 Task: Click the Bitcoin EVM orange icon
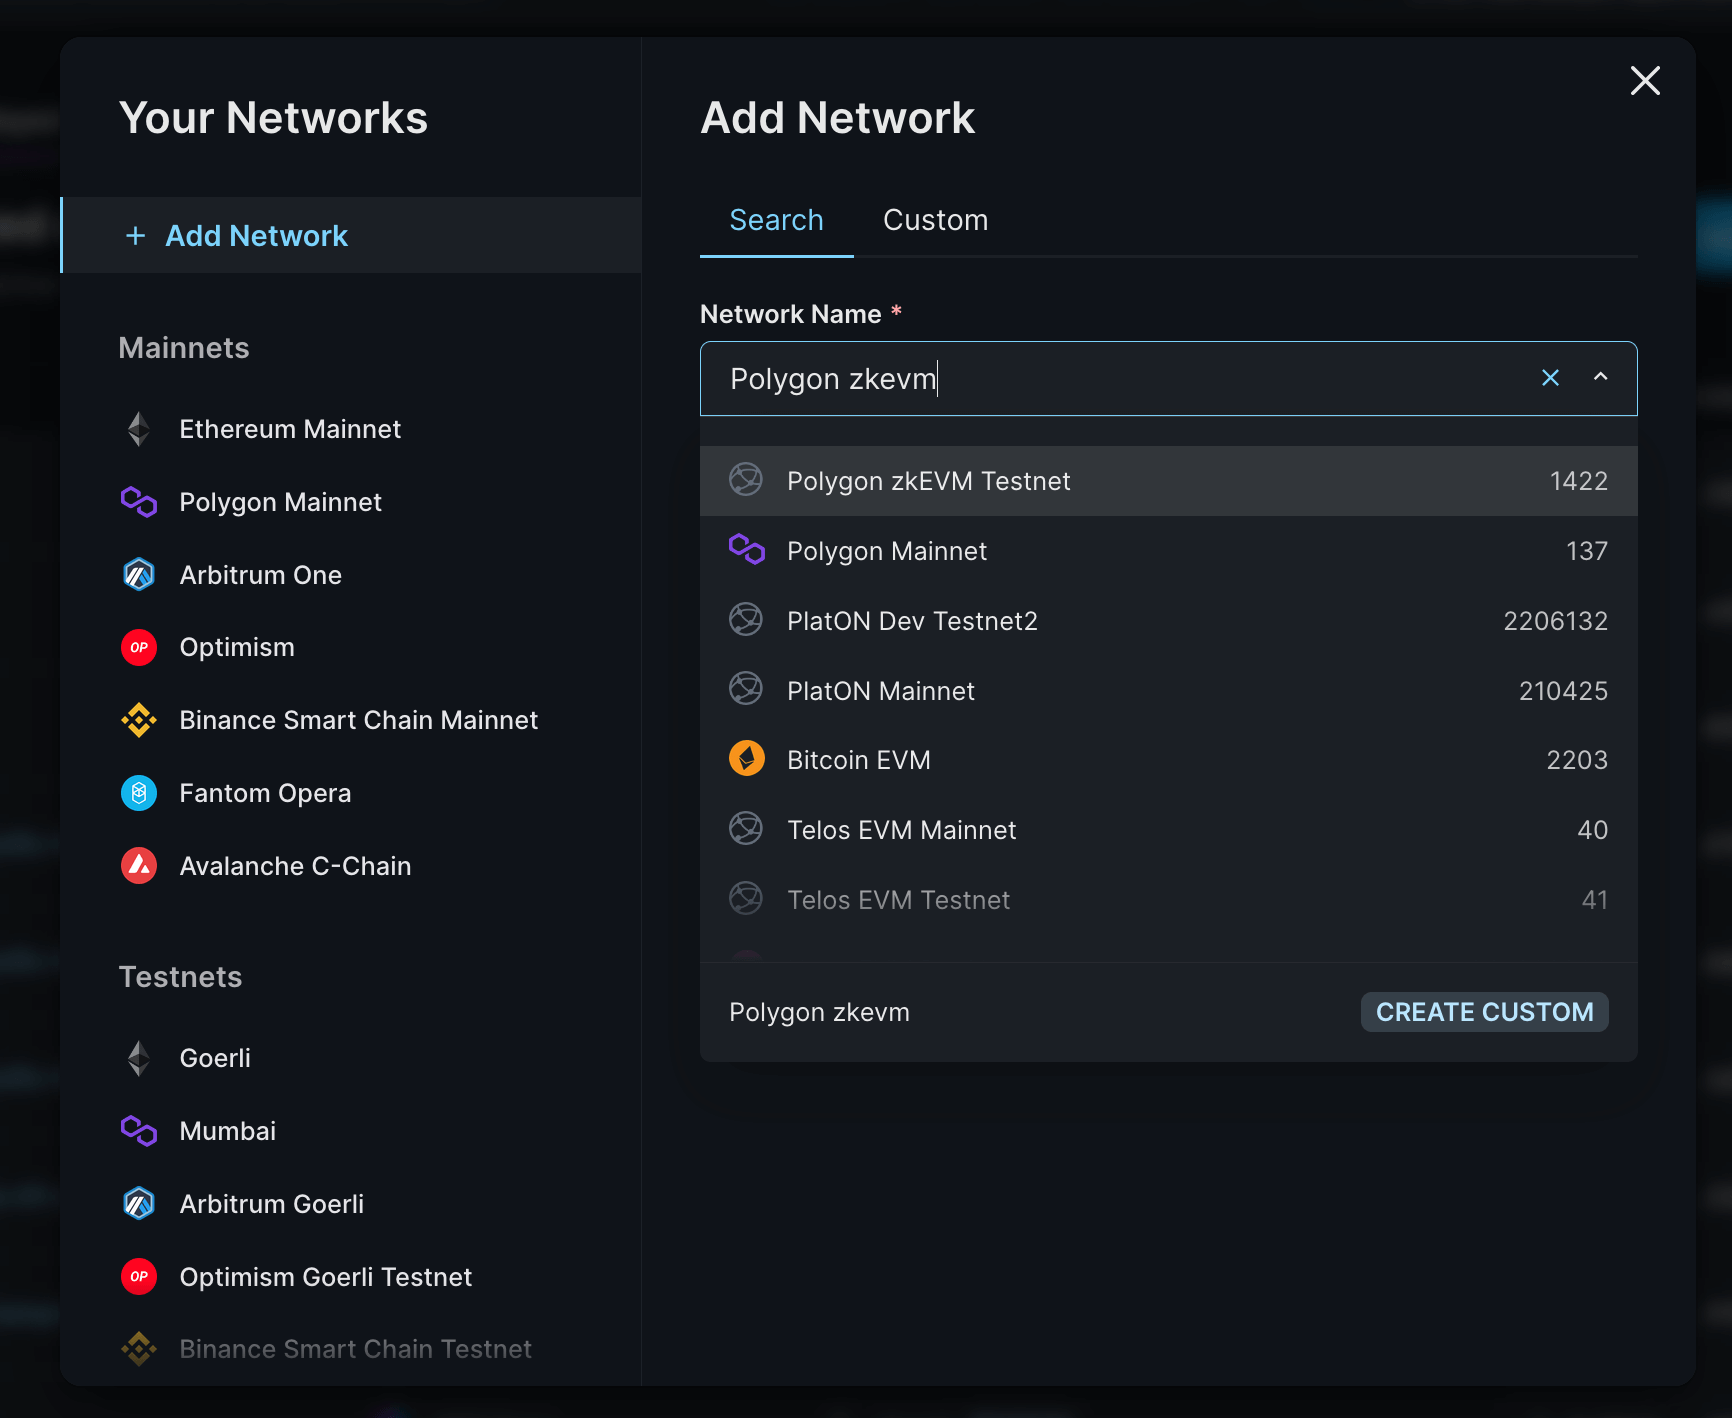click(x=746, y=758)
